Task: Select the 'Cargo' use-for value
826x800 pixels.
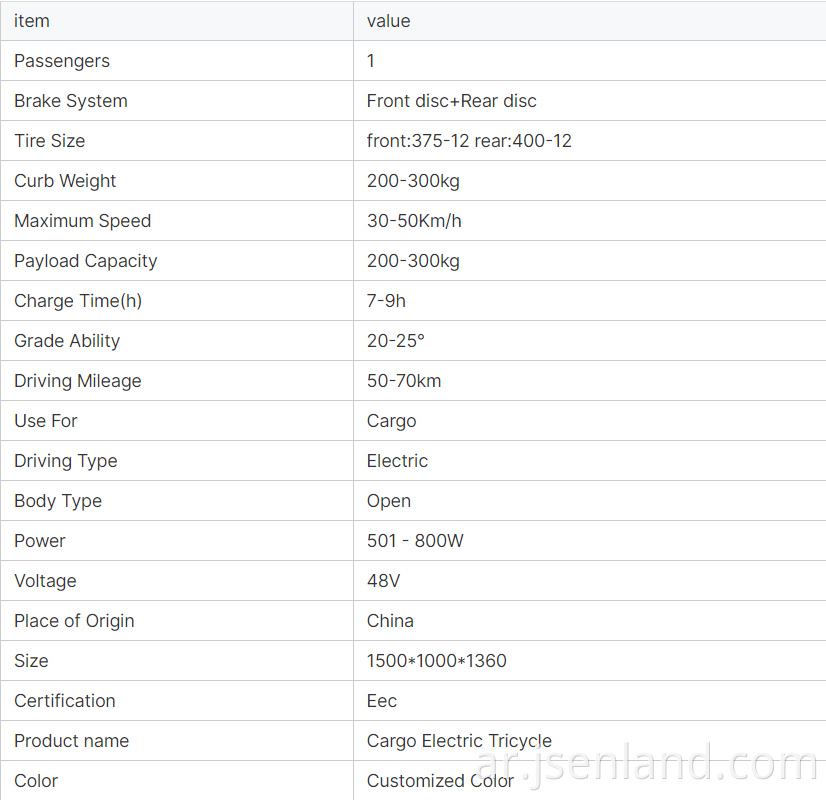Action: point(391,421)
